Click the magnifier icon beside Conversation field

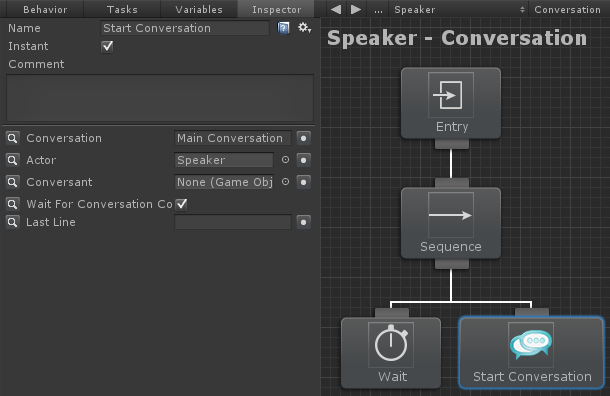12,138
